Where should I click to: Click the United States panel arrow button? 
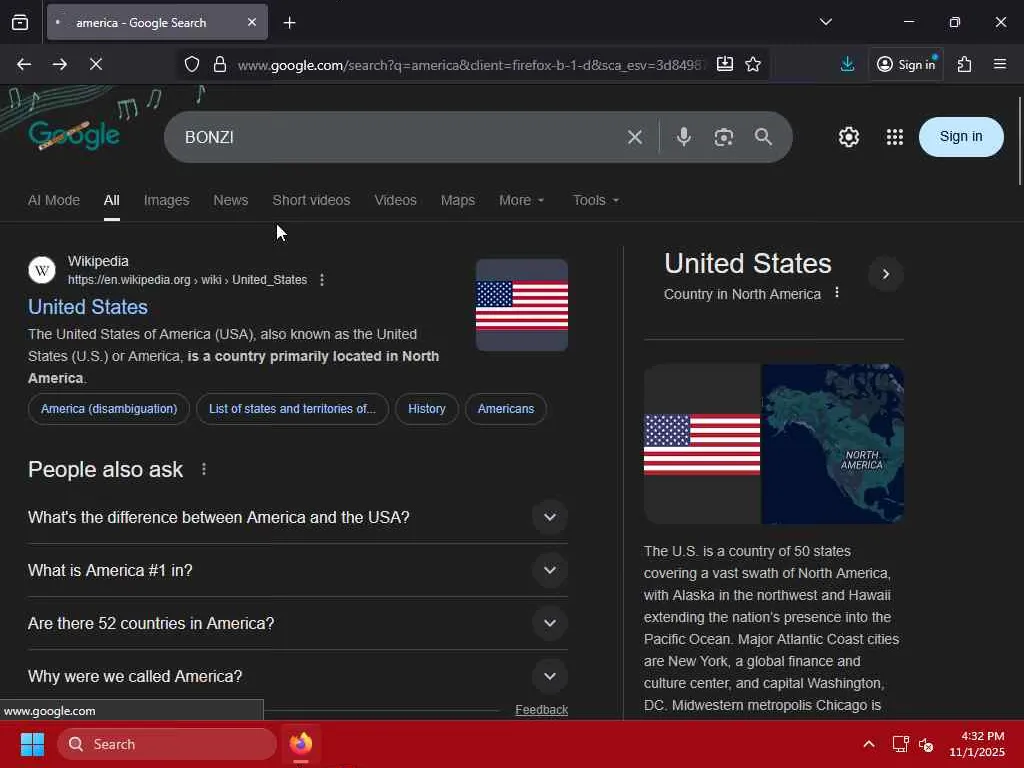(886, 274)
